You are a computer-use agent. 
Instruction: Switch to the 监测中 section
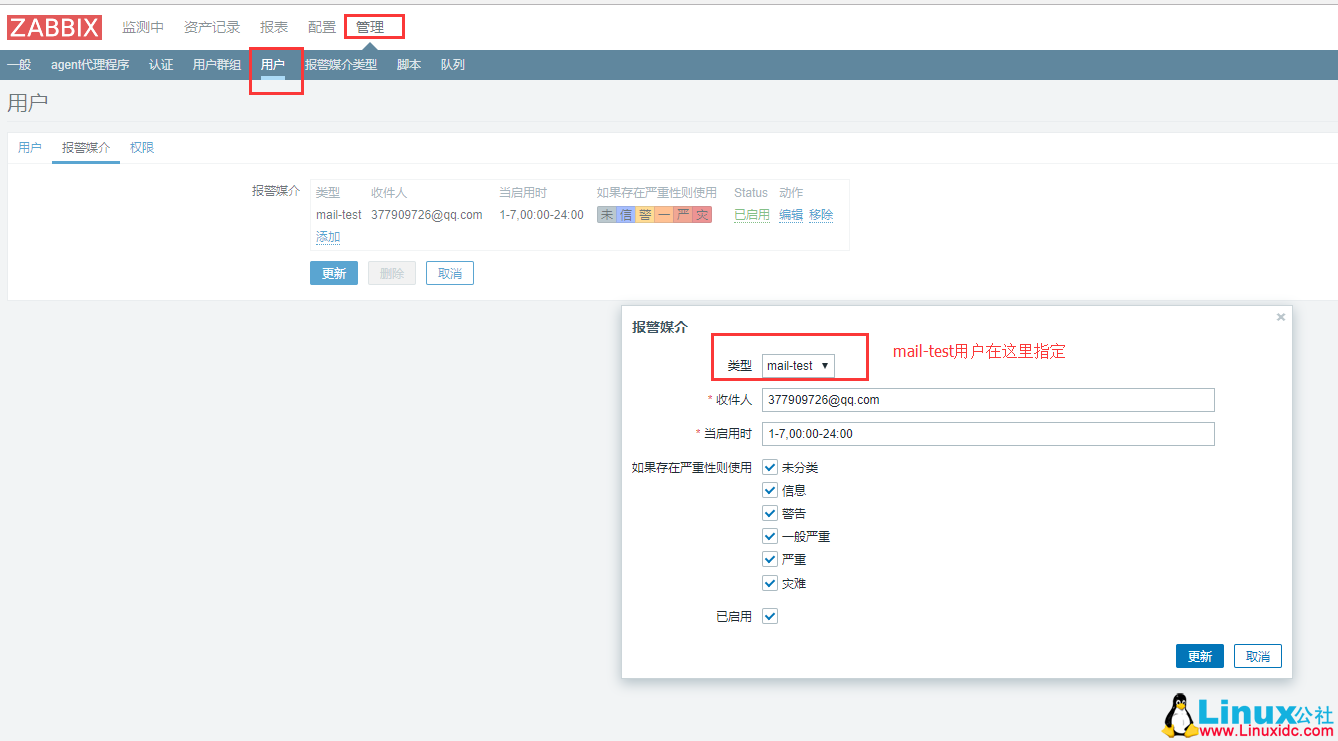(x=143, y=26)
